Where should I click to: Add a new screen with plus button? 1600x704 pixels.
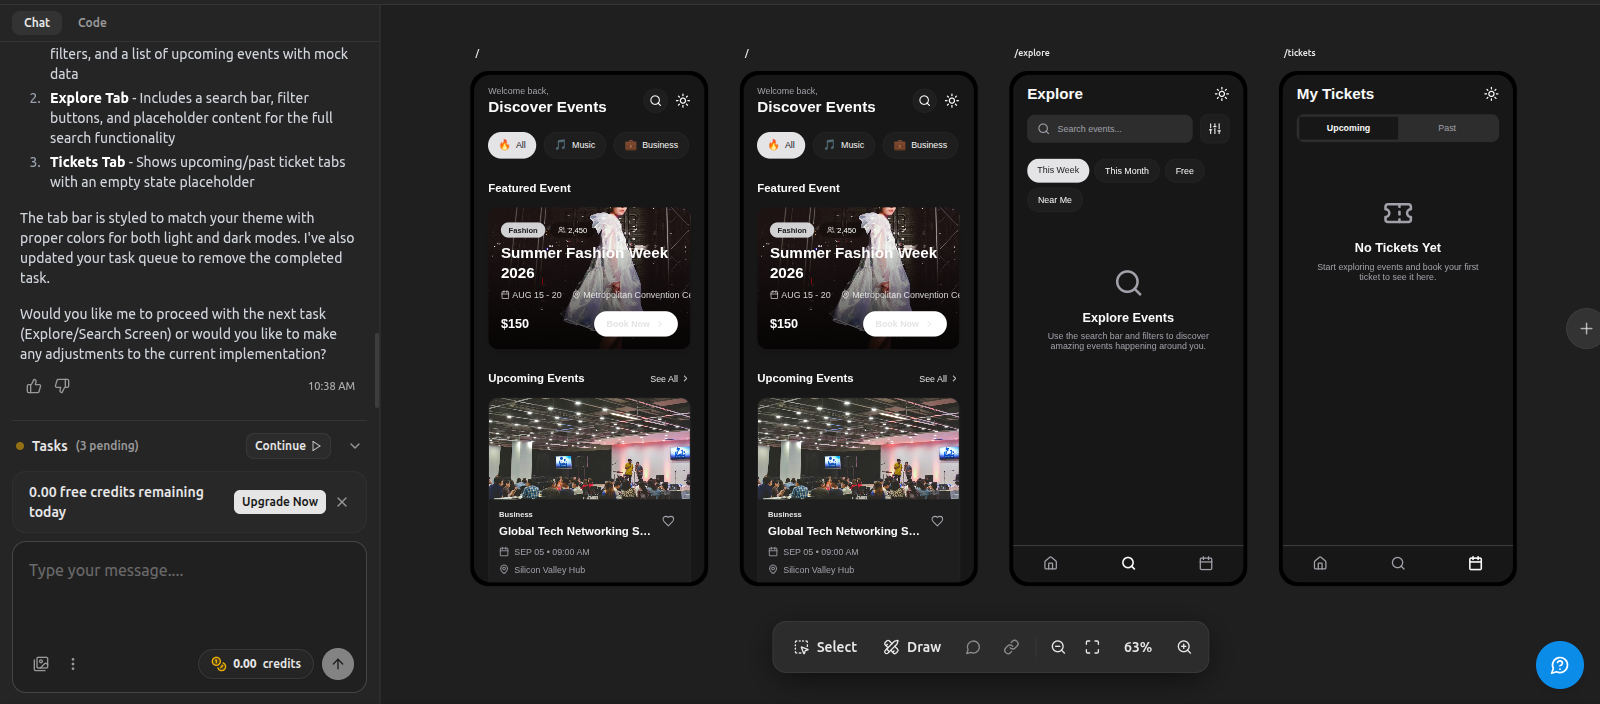tap(1585, 328)
